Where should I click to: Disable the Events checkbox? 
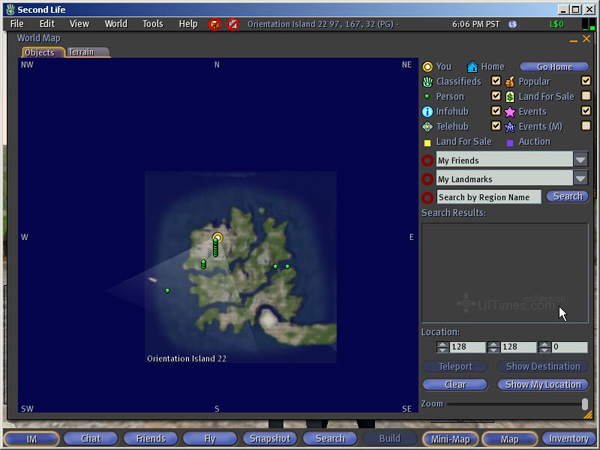(x=586, y=111)
